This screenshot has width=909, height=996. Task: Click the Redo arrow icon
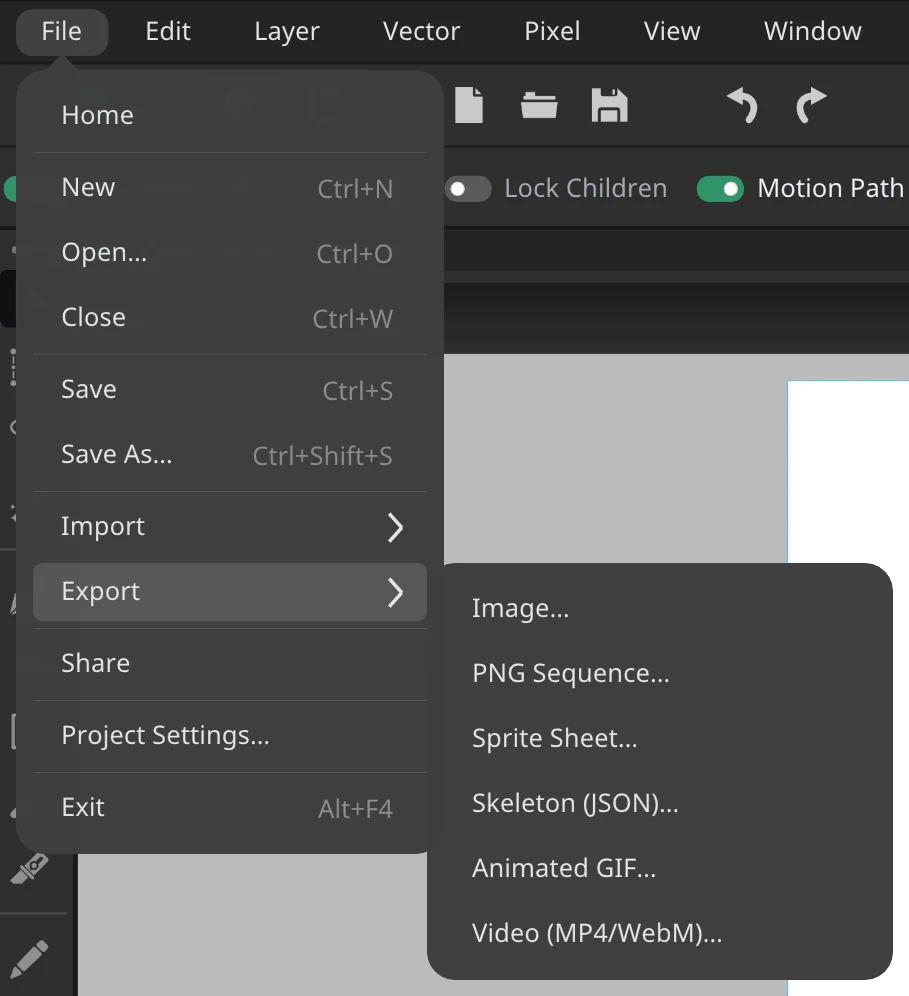pos(811,105)
